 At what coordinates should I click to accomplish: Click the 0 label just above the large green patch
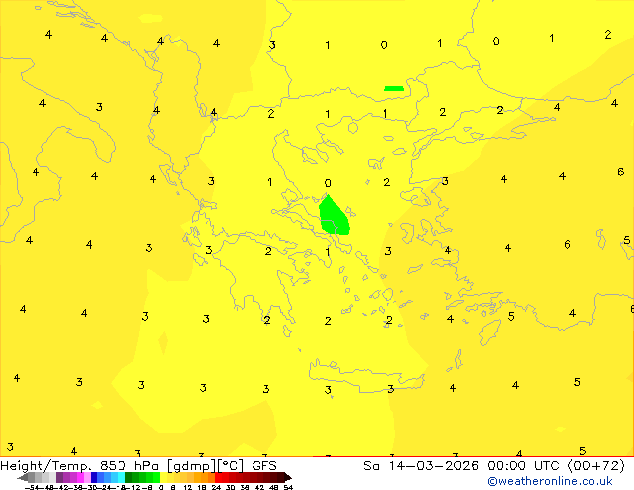[x=328, y=183]
